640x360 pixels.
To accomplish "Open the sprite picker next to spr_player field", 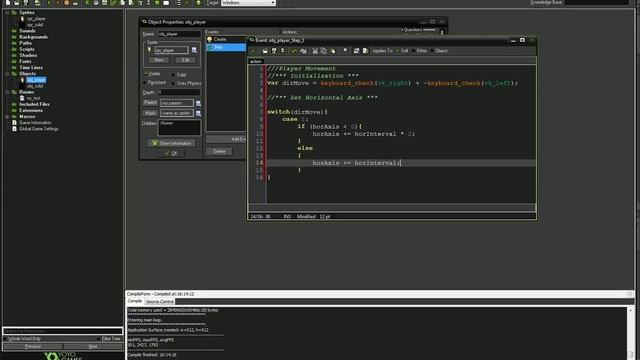I will 194,50.
